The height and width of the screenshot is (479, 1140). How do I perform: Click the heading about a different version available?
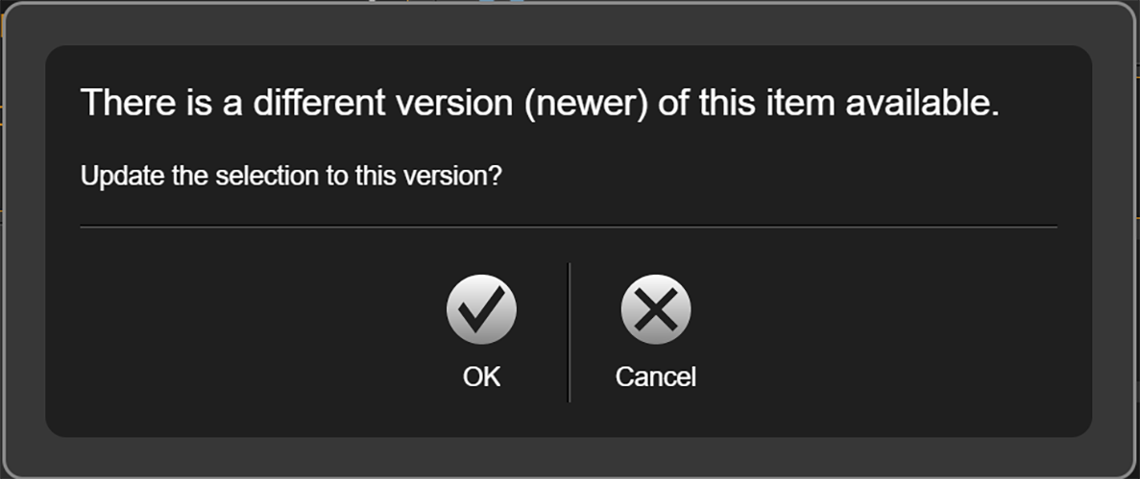[540, 103]
